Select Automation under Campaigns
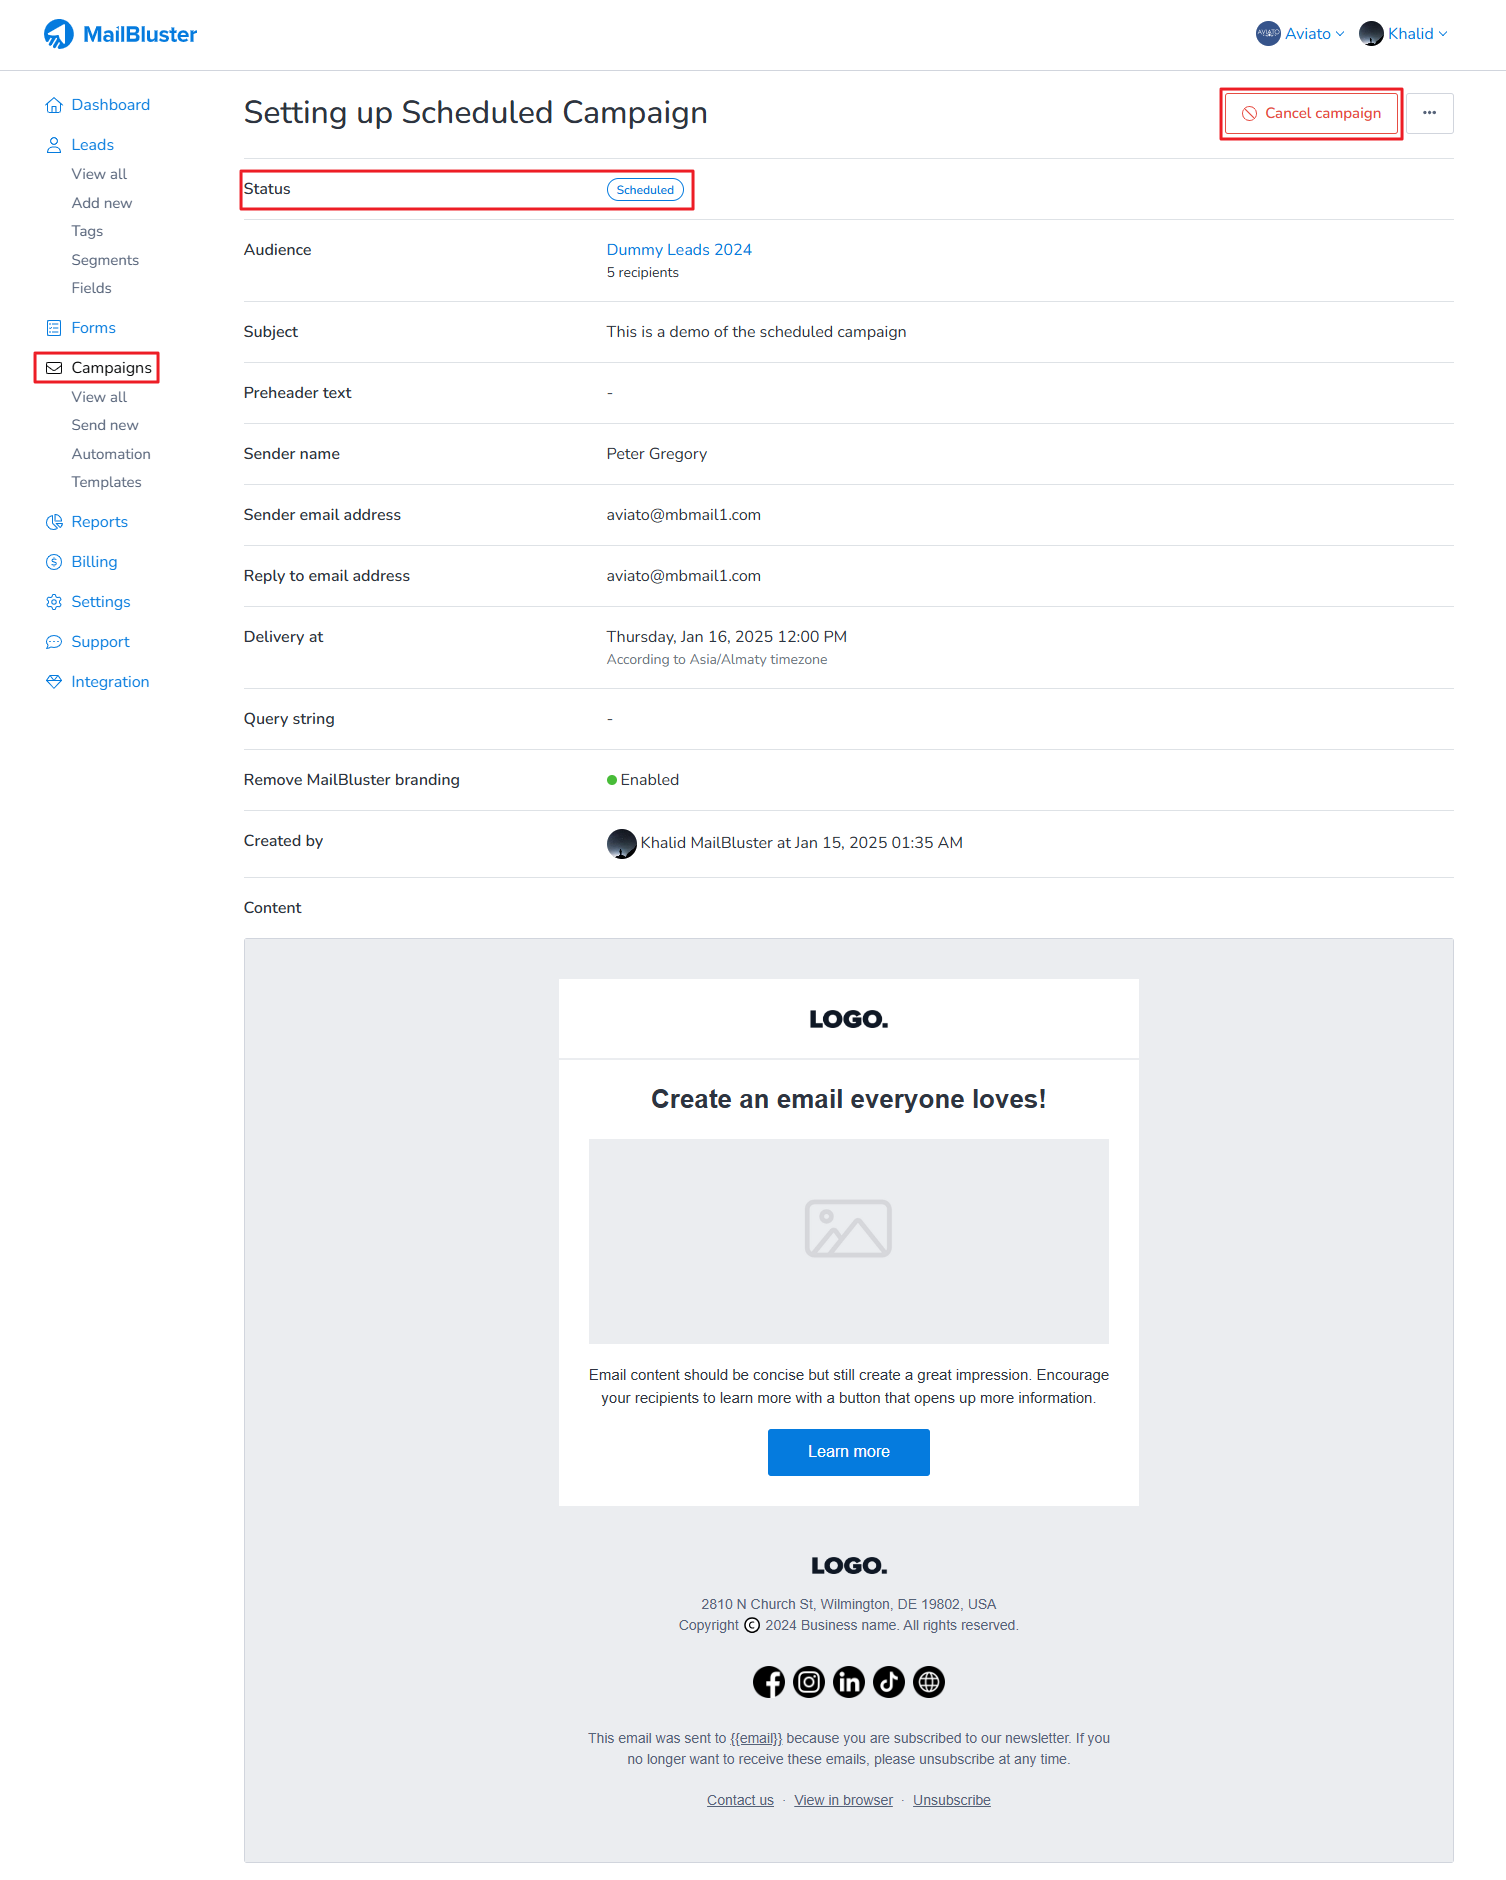 [x=111, y=454]
